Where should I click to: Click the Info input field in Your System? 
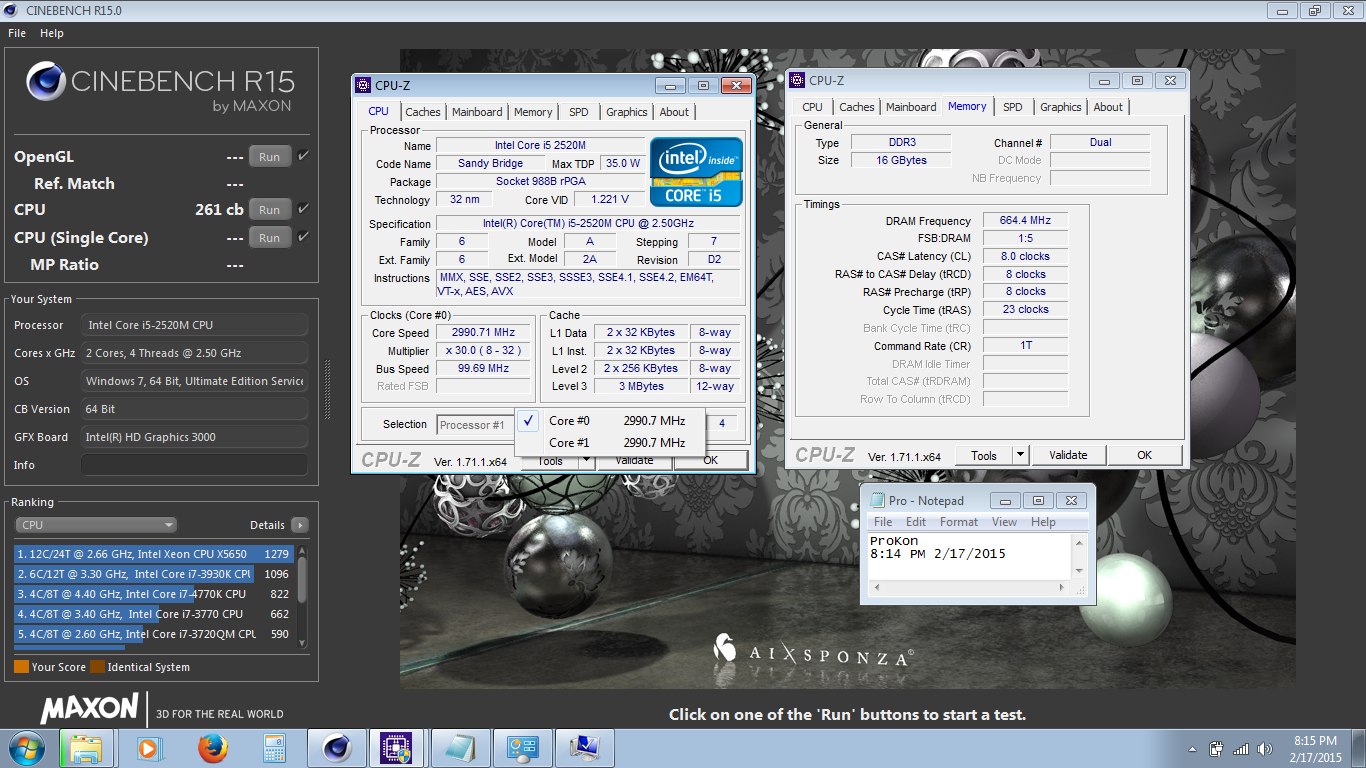click(x=194, y=465)
